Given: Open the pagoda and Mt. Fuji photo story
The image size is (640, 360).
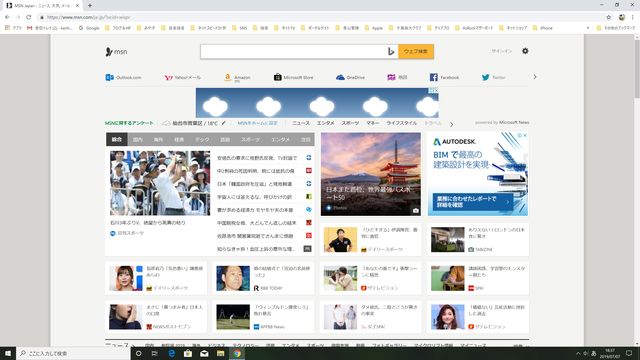Looking at the screenshot, I should [371, 174].
